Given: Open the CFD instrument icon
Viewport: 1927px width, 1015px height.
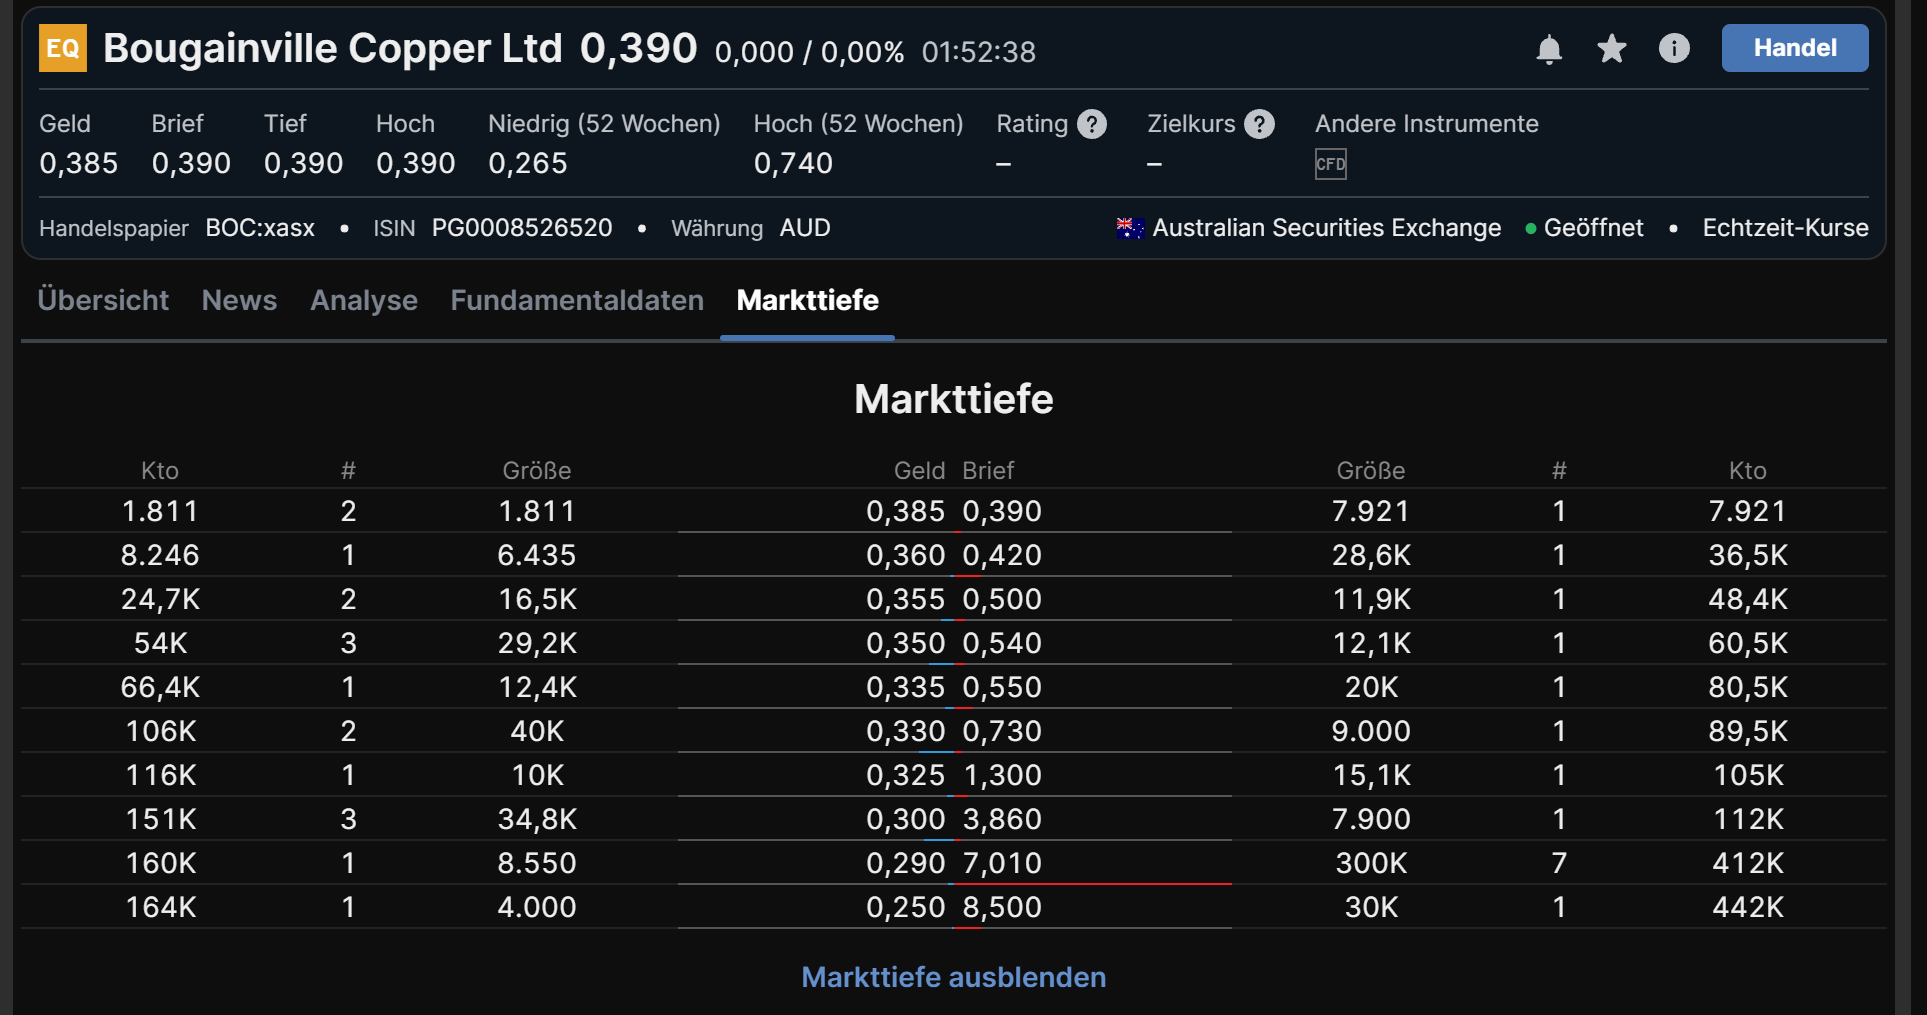Looking at the screenshot, I should tap(1331, 164).
